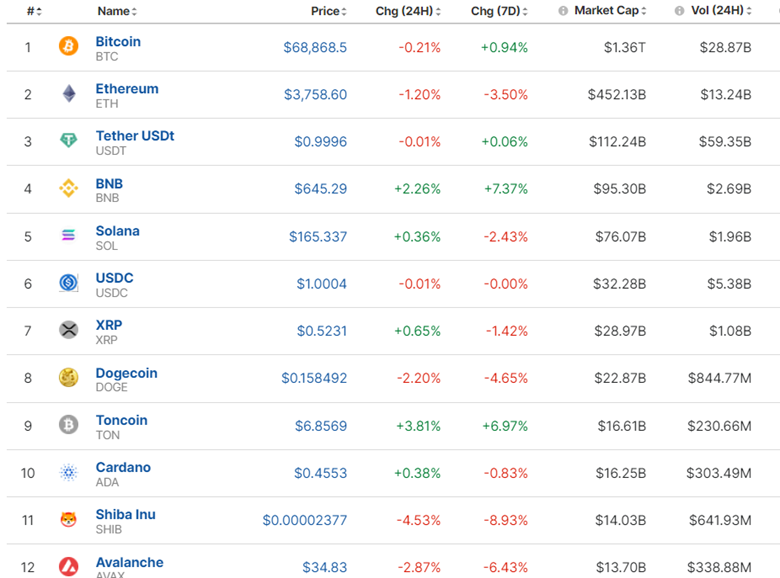This screenshot has width=780, height=578.
Task: Select Dogecoin 7D change -4.65%
Action: tap(505, 379)
